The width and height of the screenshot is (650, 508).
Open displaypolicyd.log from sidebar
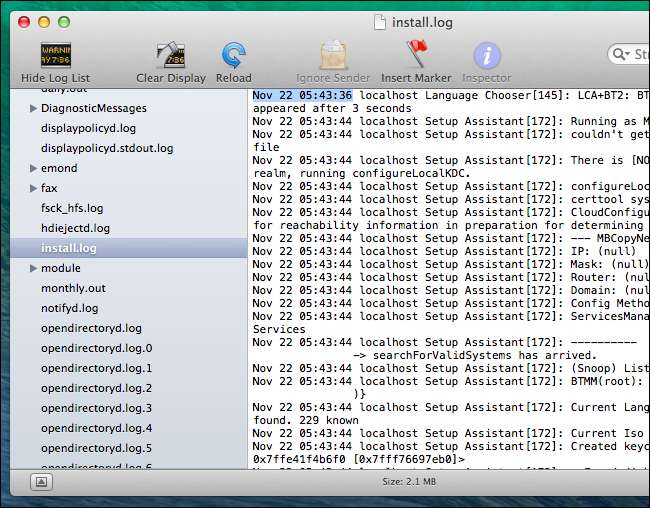tap(89, 128)
